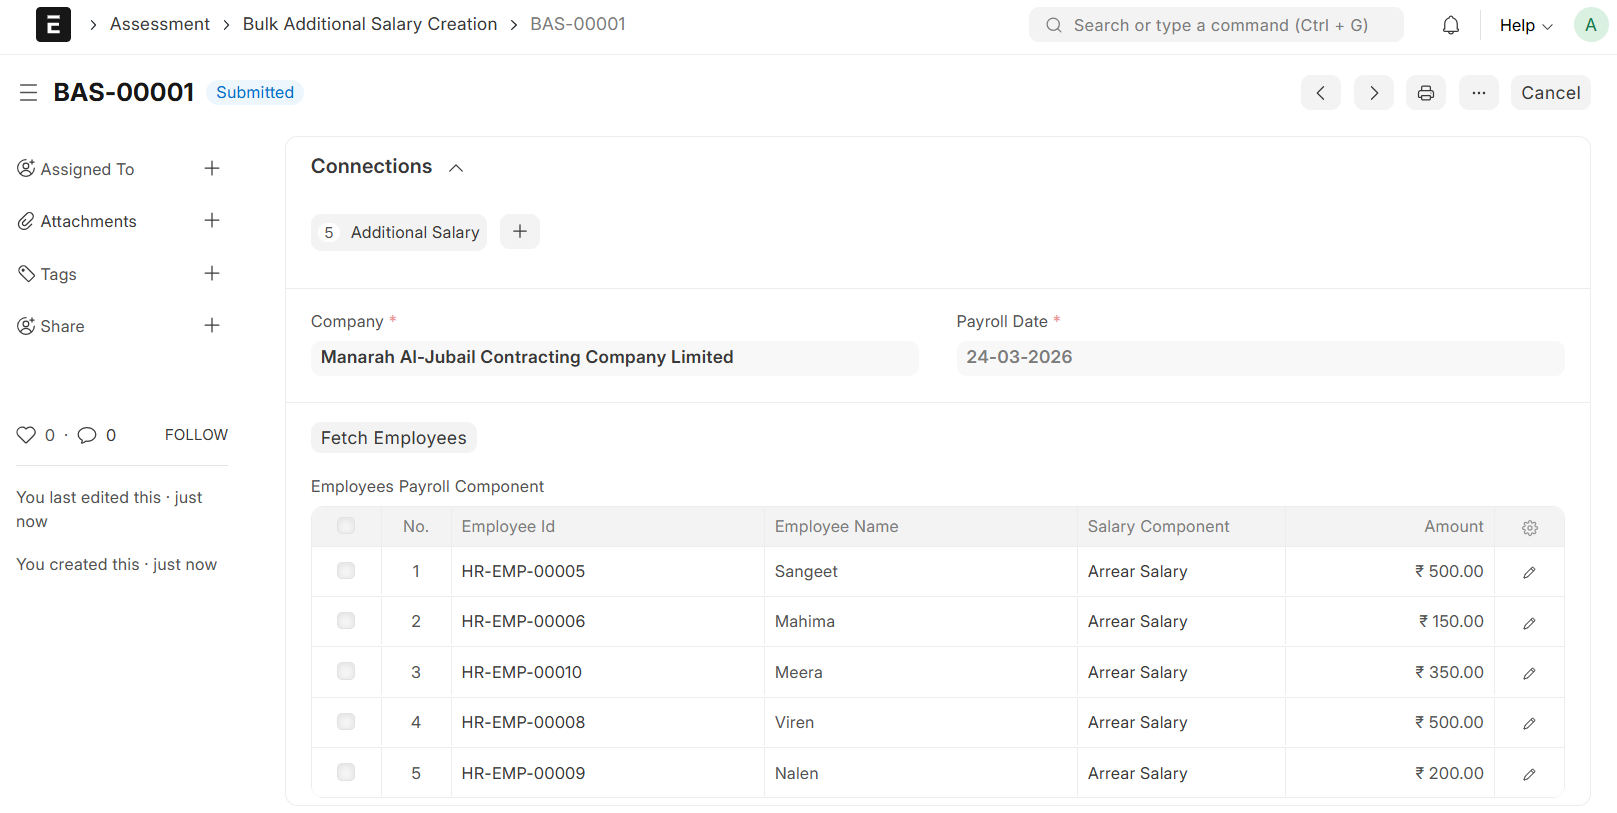Like the document with heart icon
Screen dimensions: 1617x813
coord(26,435)
